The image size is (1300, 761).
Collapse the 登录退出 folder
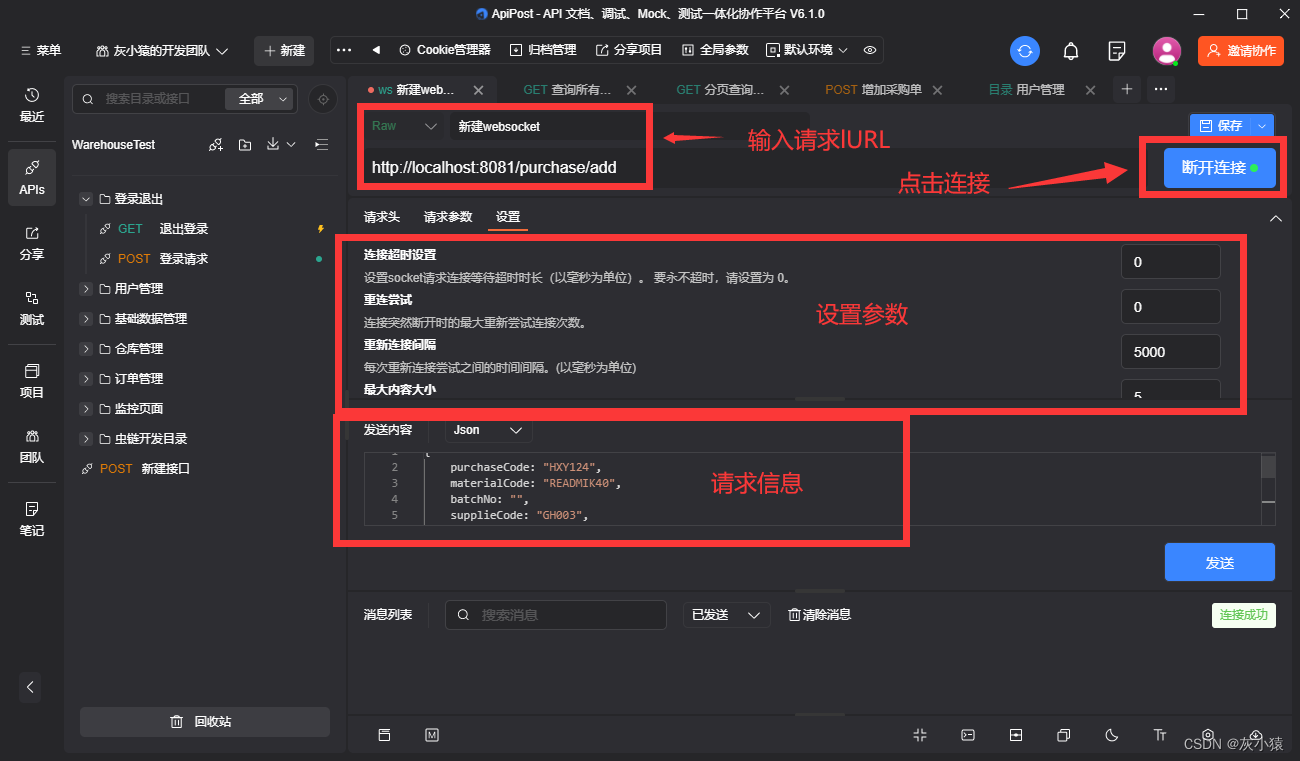coord(86,199)
